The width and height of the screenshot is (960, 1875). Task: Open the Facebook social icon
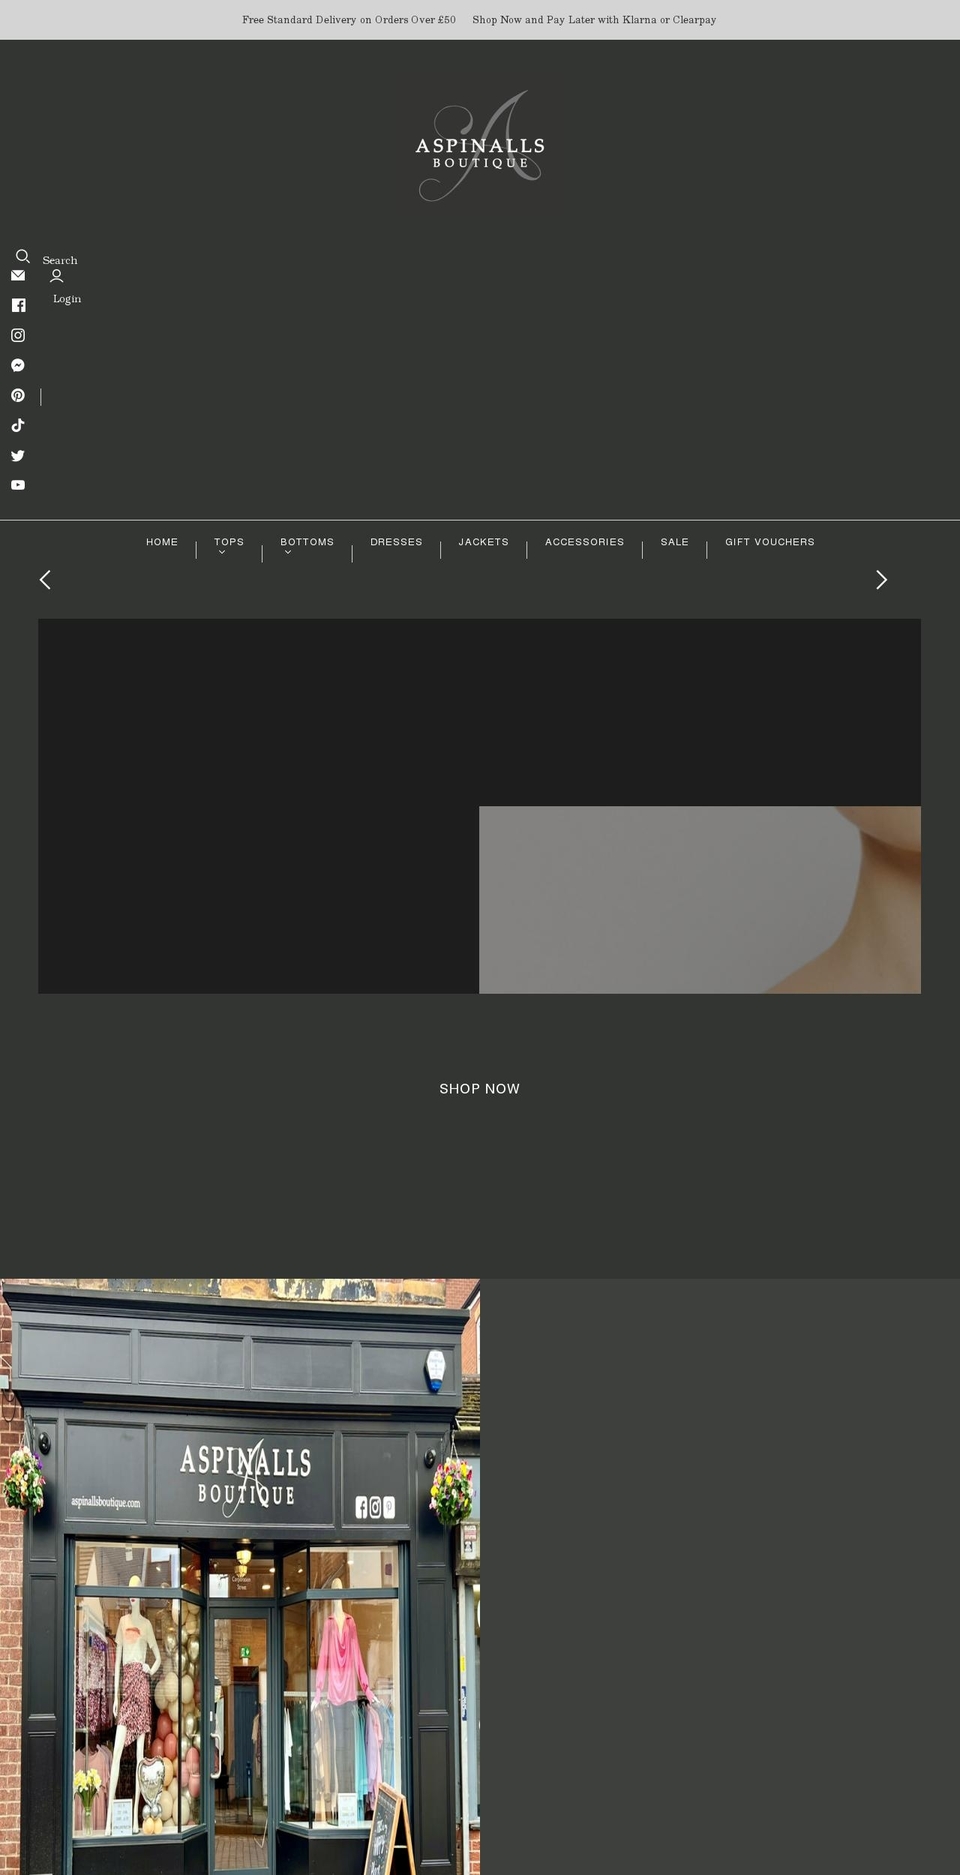(x=18, y=305)
